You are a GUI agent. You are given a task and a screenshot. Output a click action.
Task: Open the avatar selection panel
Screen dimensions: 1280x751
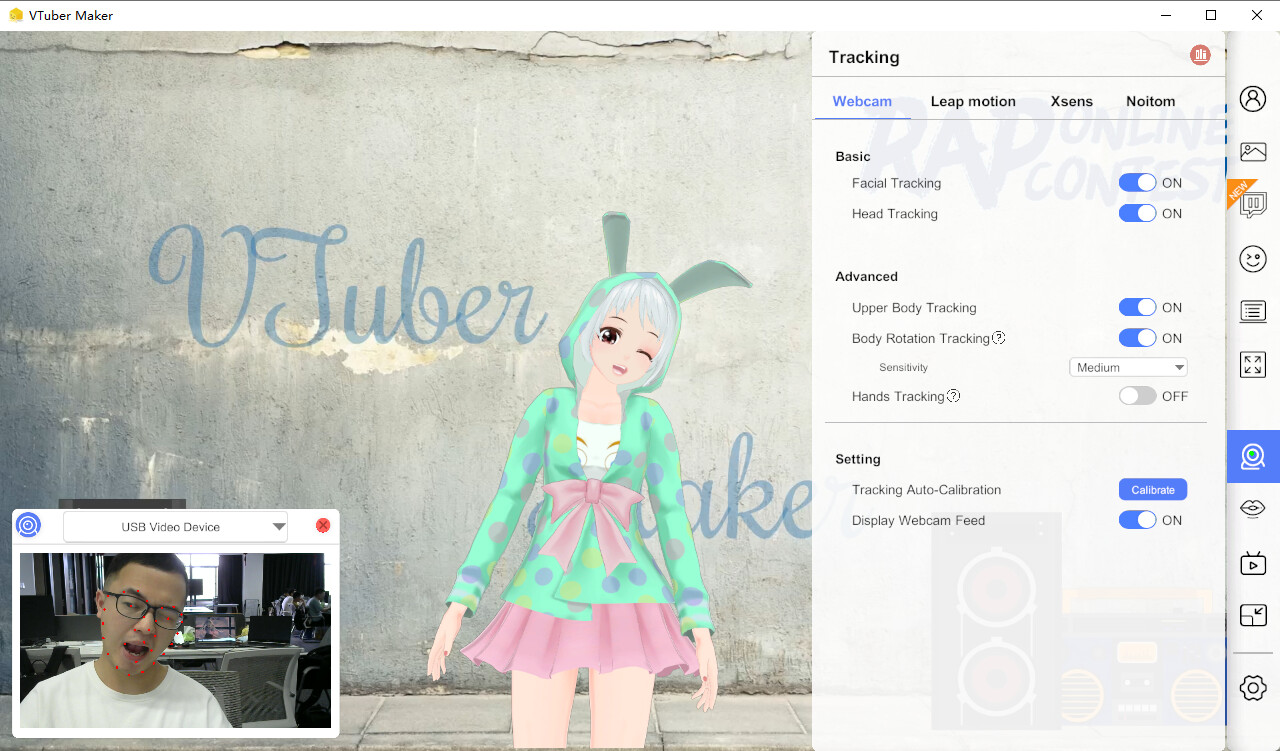tap(1253, 99)
